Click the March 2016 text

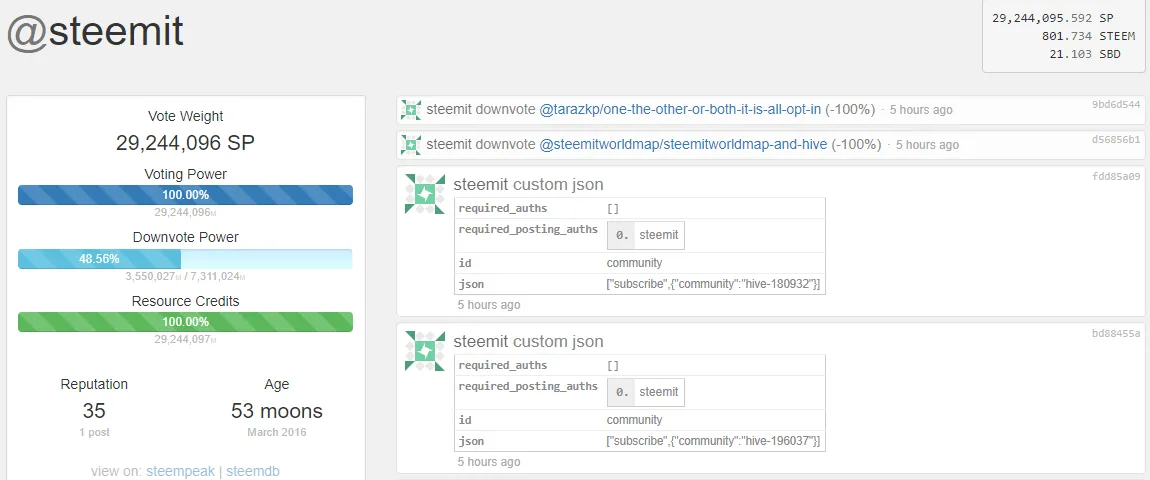[276, 432]
